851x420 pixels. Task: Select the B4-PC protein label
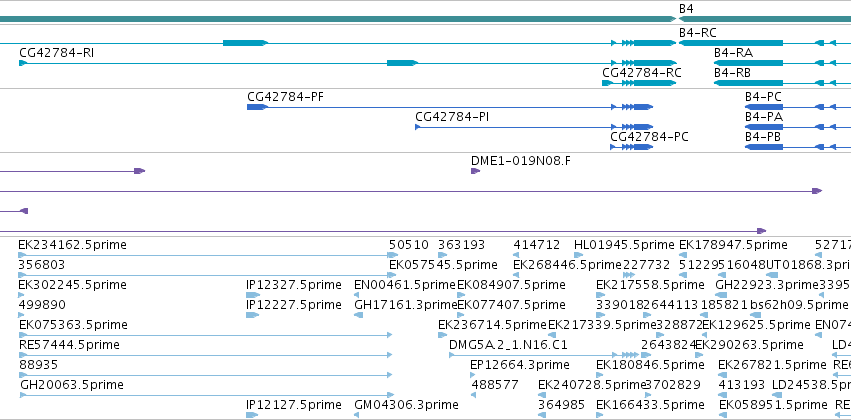coord(763,97)
